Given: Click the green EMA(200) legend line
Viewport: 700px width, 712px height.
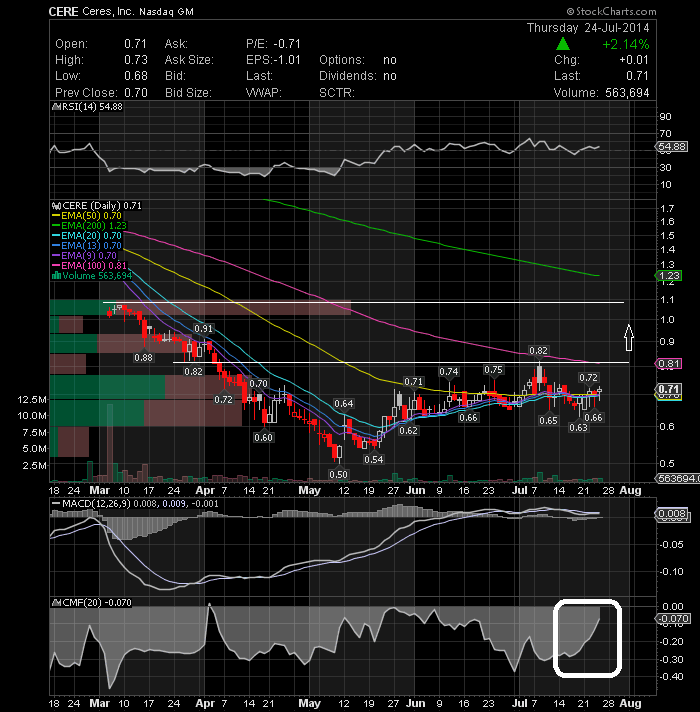Looking at the screenshot, I should [56, 226].
